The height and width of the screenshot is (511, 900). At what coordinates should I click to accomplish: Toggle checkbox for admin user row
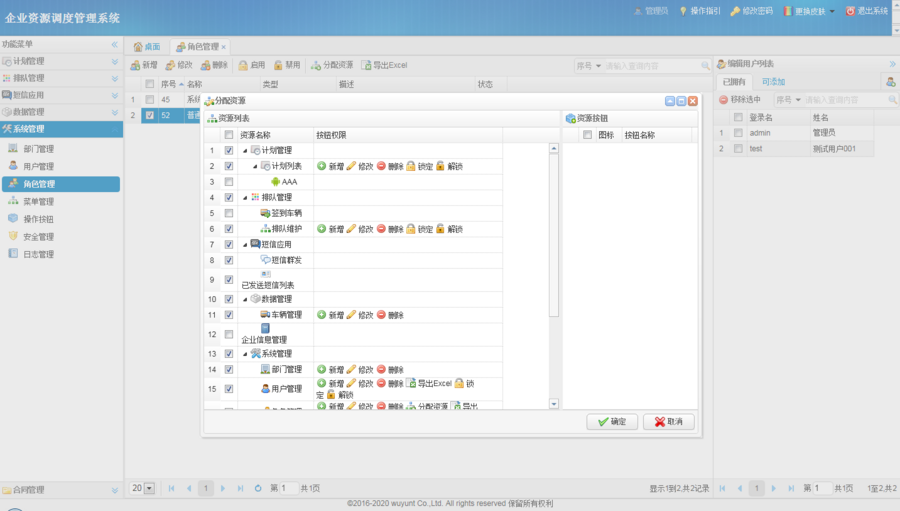738,133
